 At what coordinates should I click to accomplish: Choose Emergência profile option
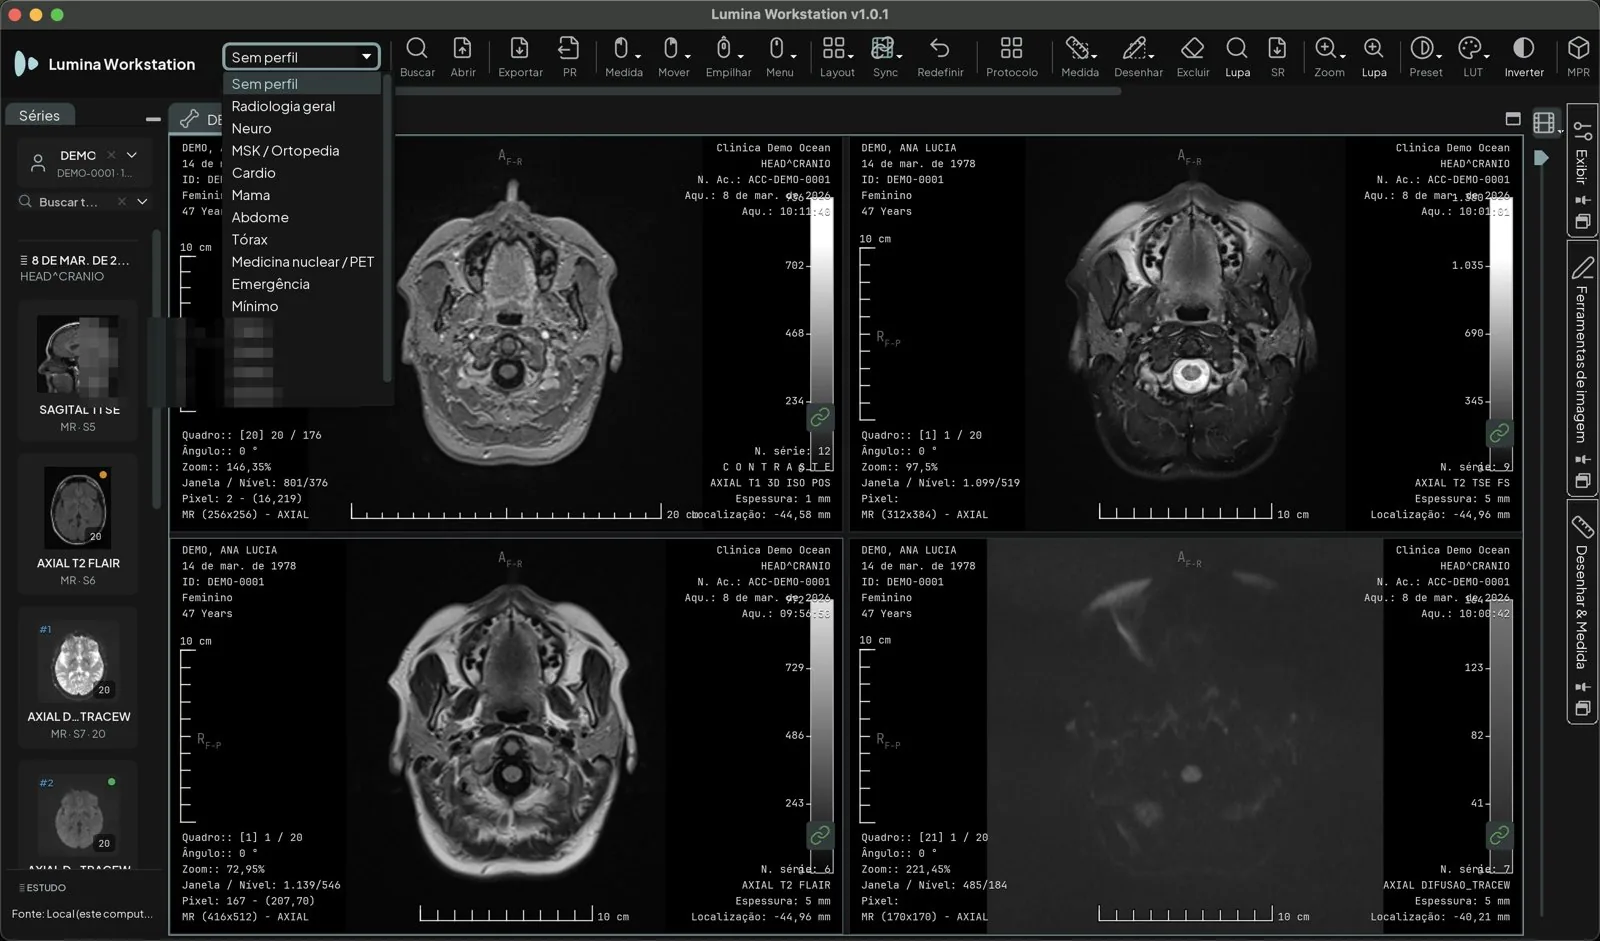270,283
